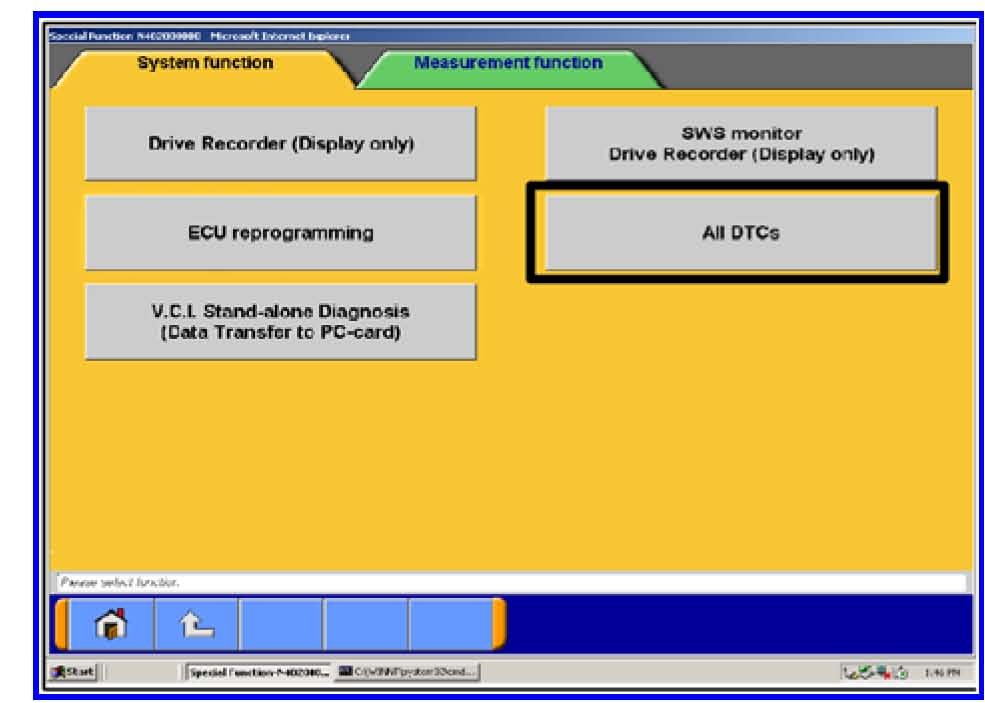
Task: Choose ECU reprogramming
Action: tap(280, 233)
